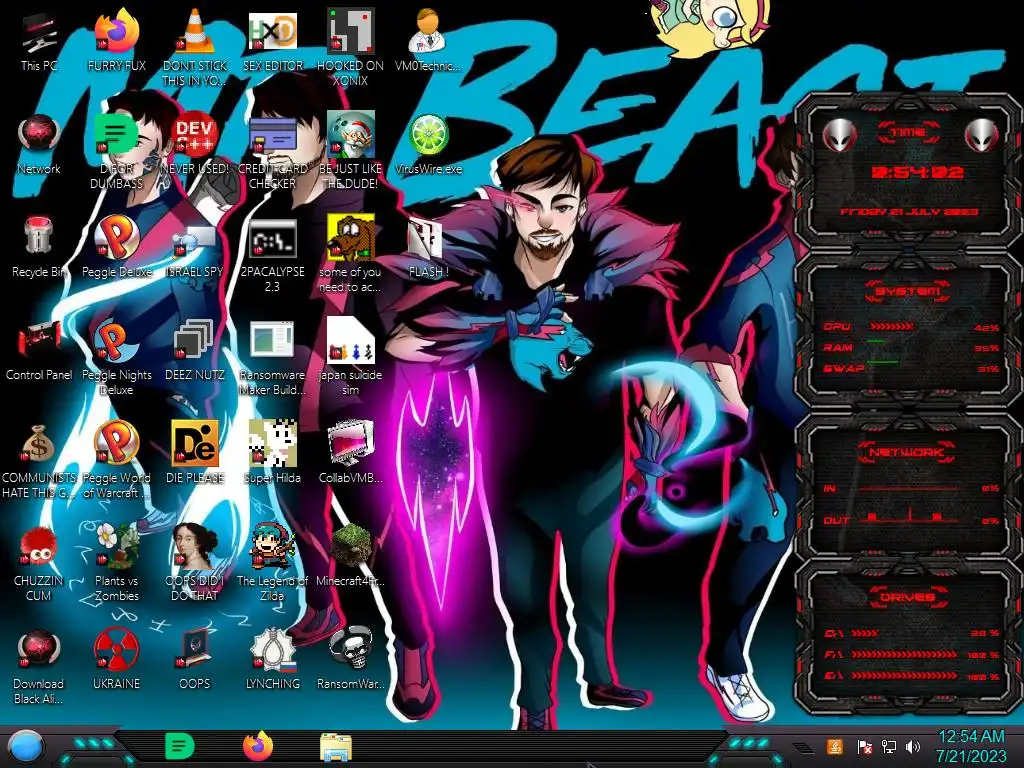Click the left alien head logo on gadget
The width and height of the screenshot is (1024, 768).
pos(839,135)
